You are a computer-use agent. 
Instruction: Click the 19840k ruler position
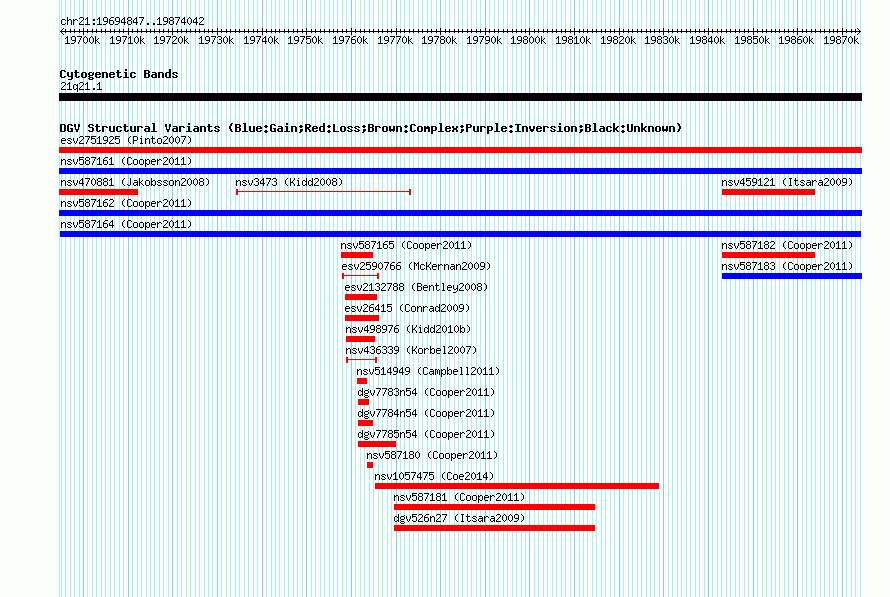(707, 40)
